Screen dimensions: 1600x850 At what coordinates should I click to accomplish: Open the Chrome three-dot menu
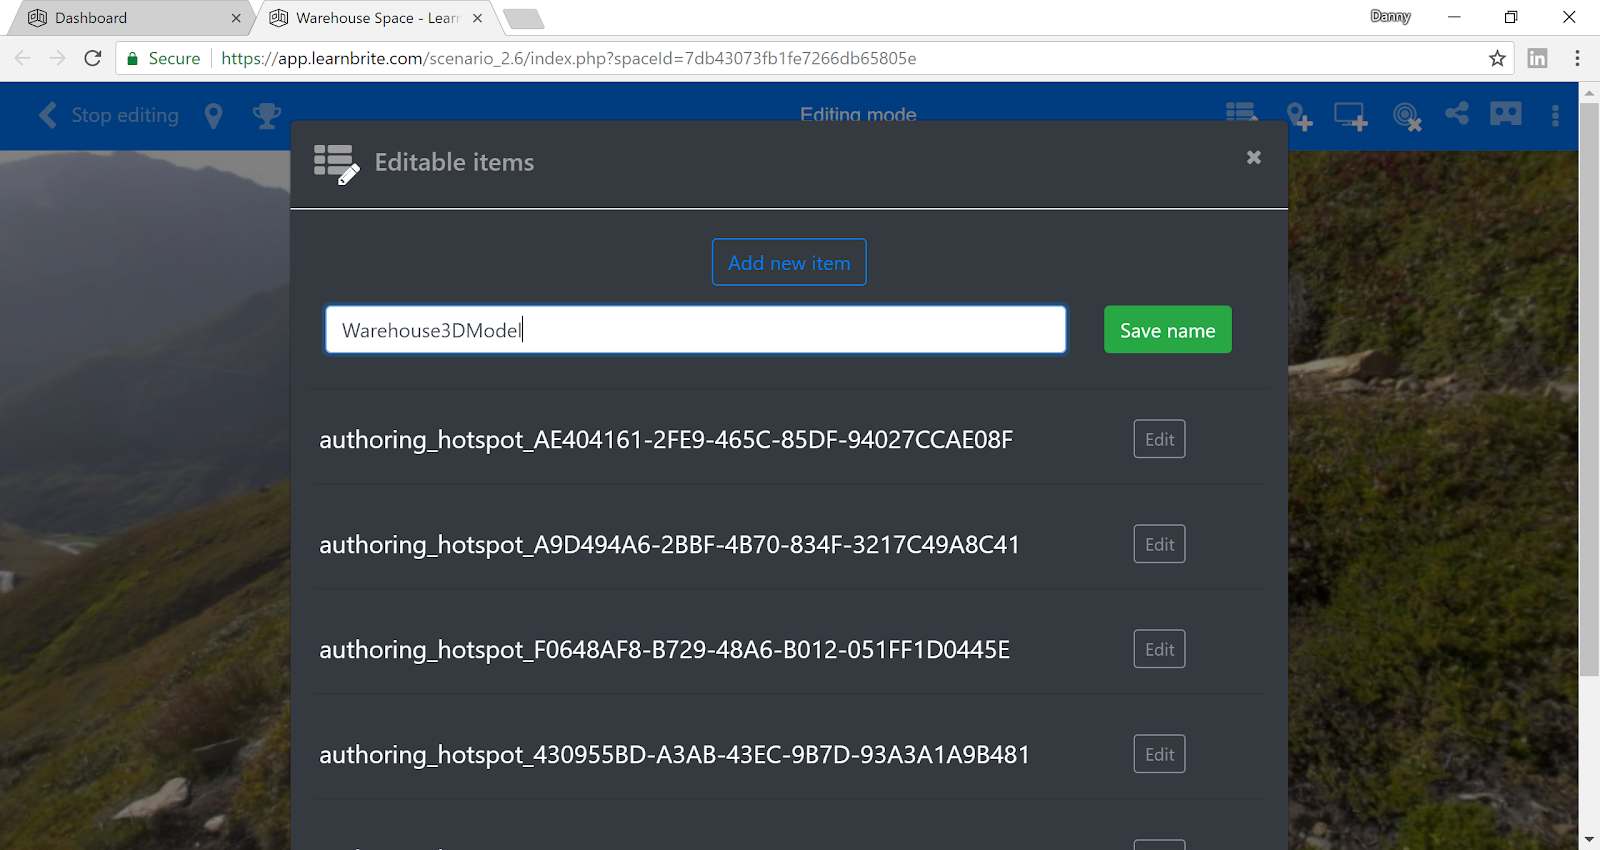click(x=1577, y=58)
